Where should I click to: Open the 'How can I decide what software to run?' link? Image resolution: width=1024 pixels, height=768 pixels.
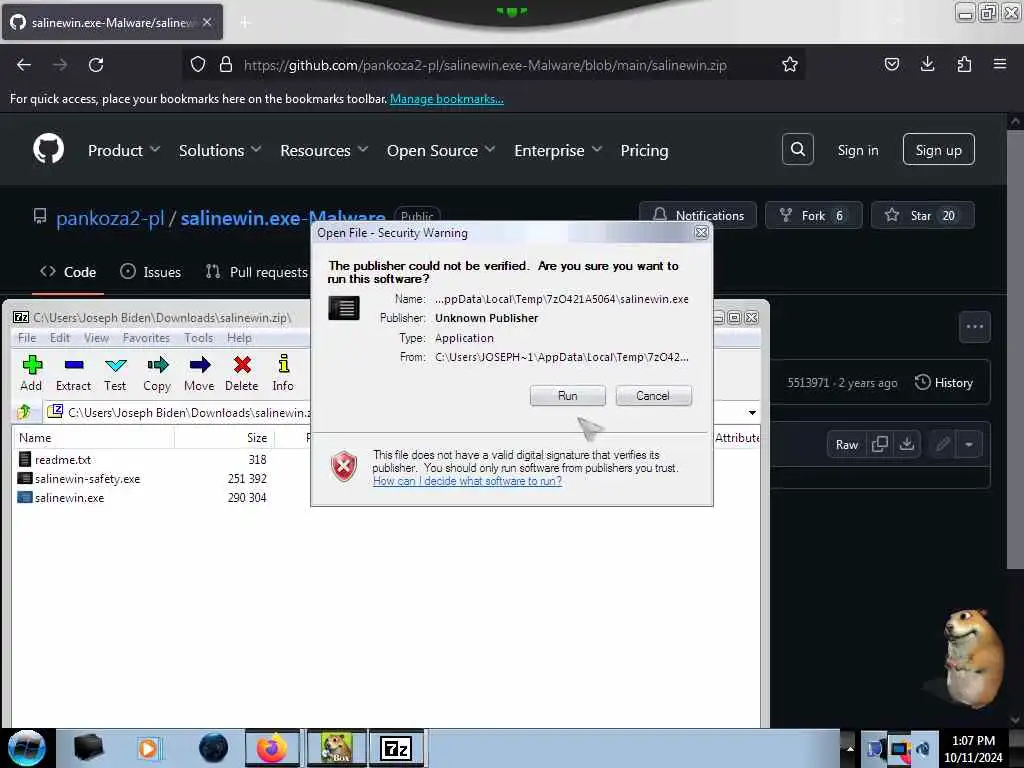point(467,481)
